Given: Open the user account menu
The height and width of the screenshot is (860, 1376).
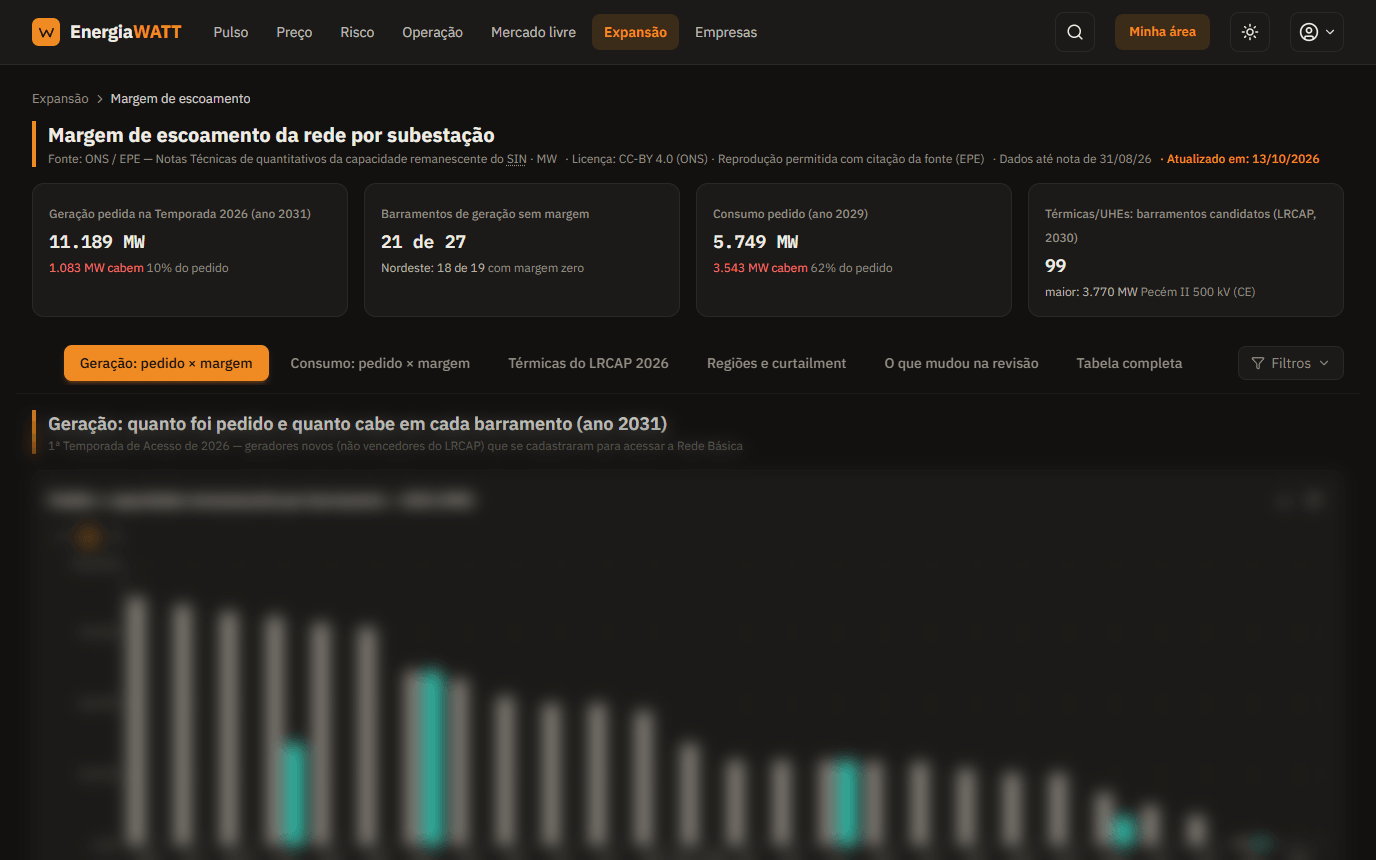Looking at the screenshot, I should [1316, 32].
